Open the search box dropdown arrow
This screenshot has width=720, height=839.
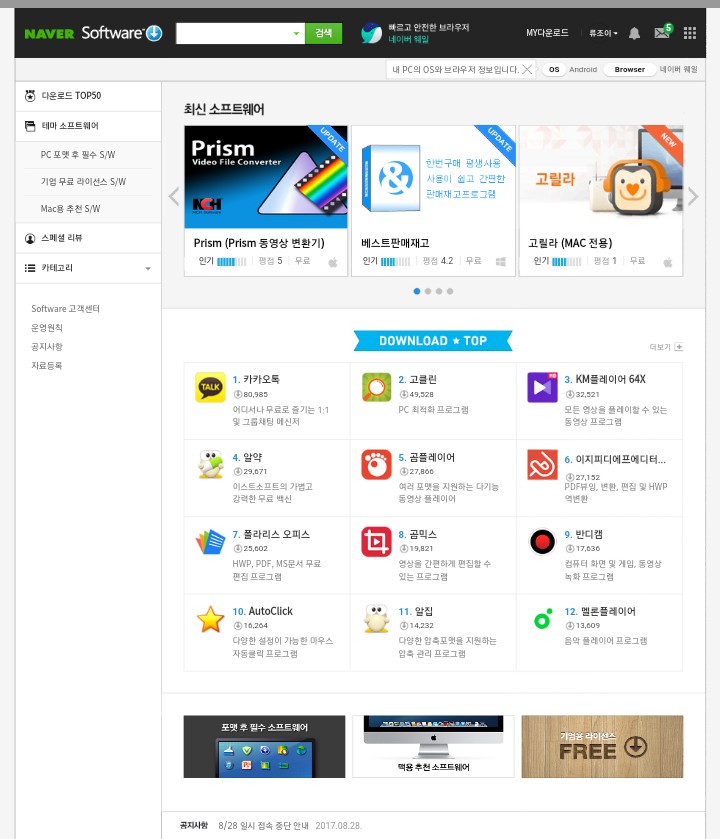(296, 33)
